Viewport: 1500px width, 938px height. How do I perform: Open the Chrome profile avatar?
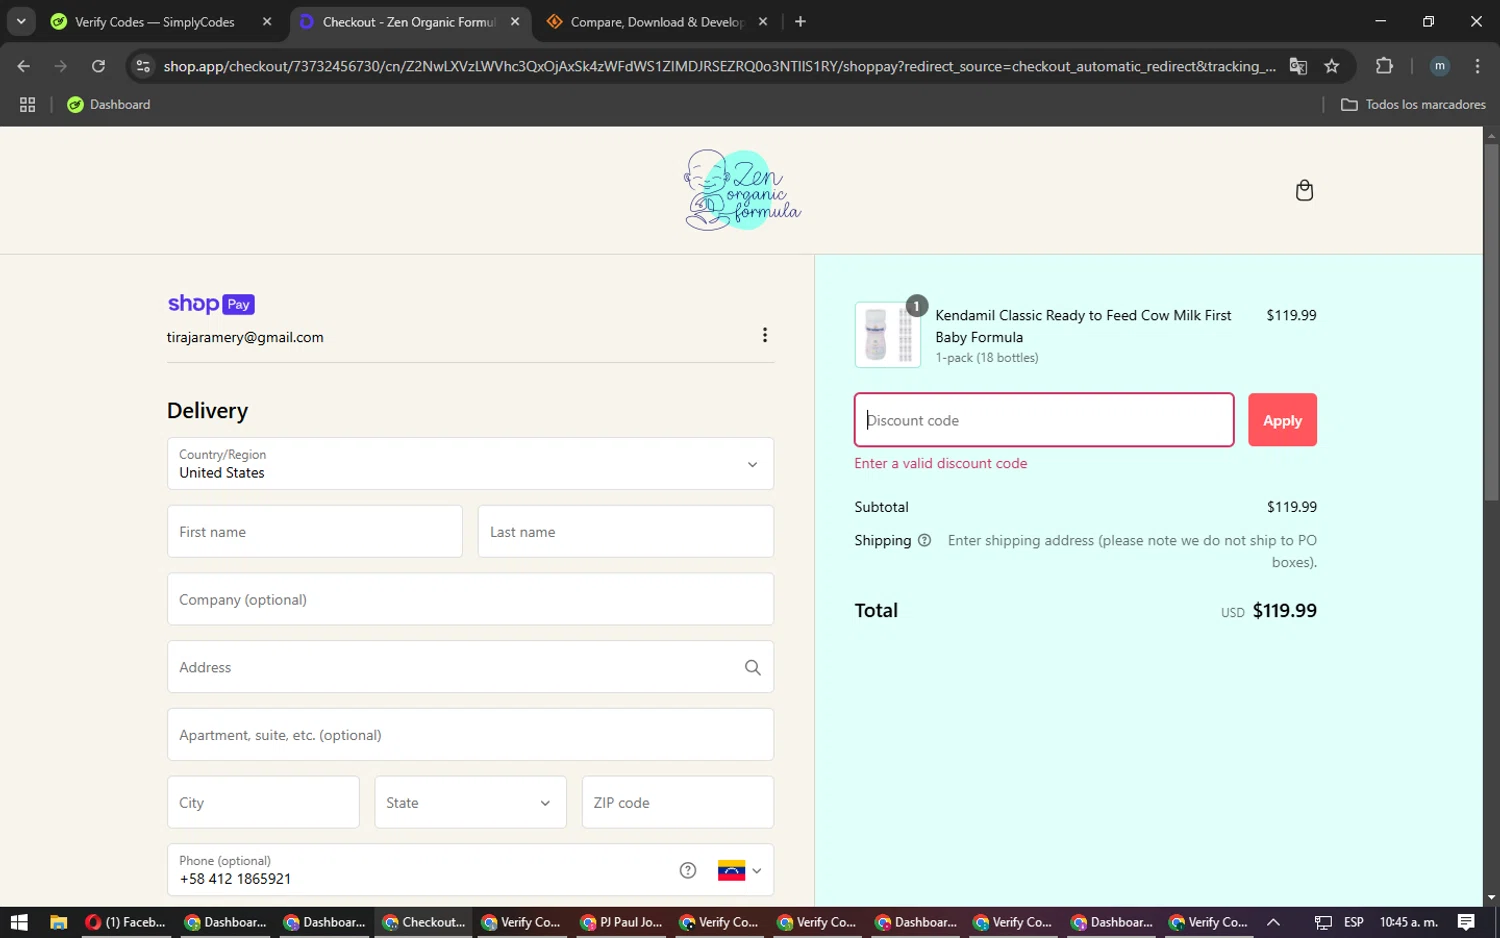[x=1440, y=66]
